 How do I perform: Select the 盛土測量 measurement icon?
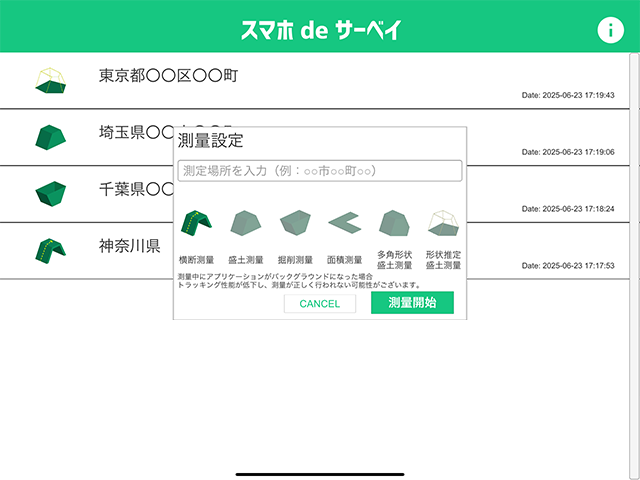pos(245,224)
